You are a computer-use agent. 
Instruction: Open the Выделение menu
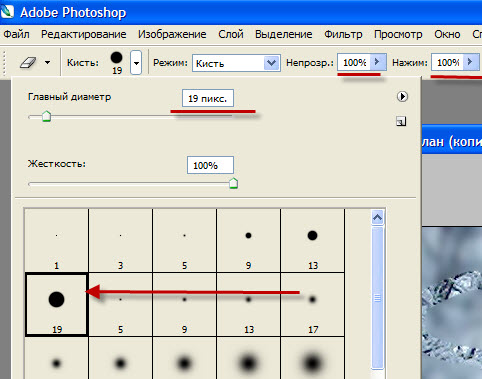point(284,35)
